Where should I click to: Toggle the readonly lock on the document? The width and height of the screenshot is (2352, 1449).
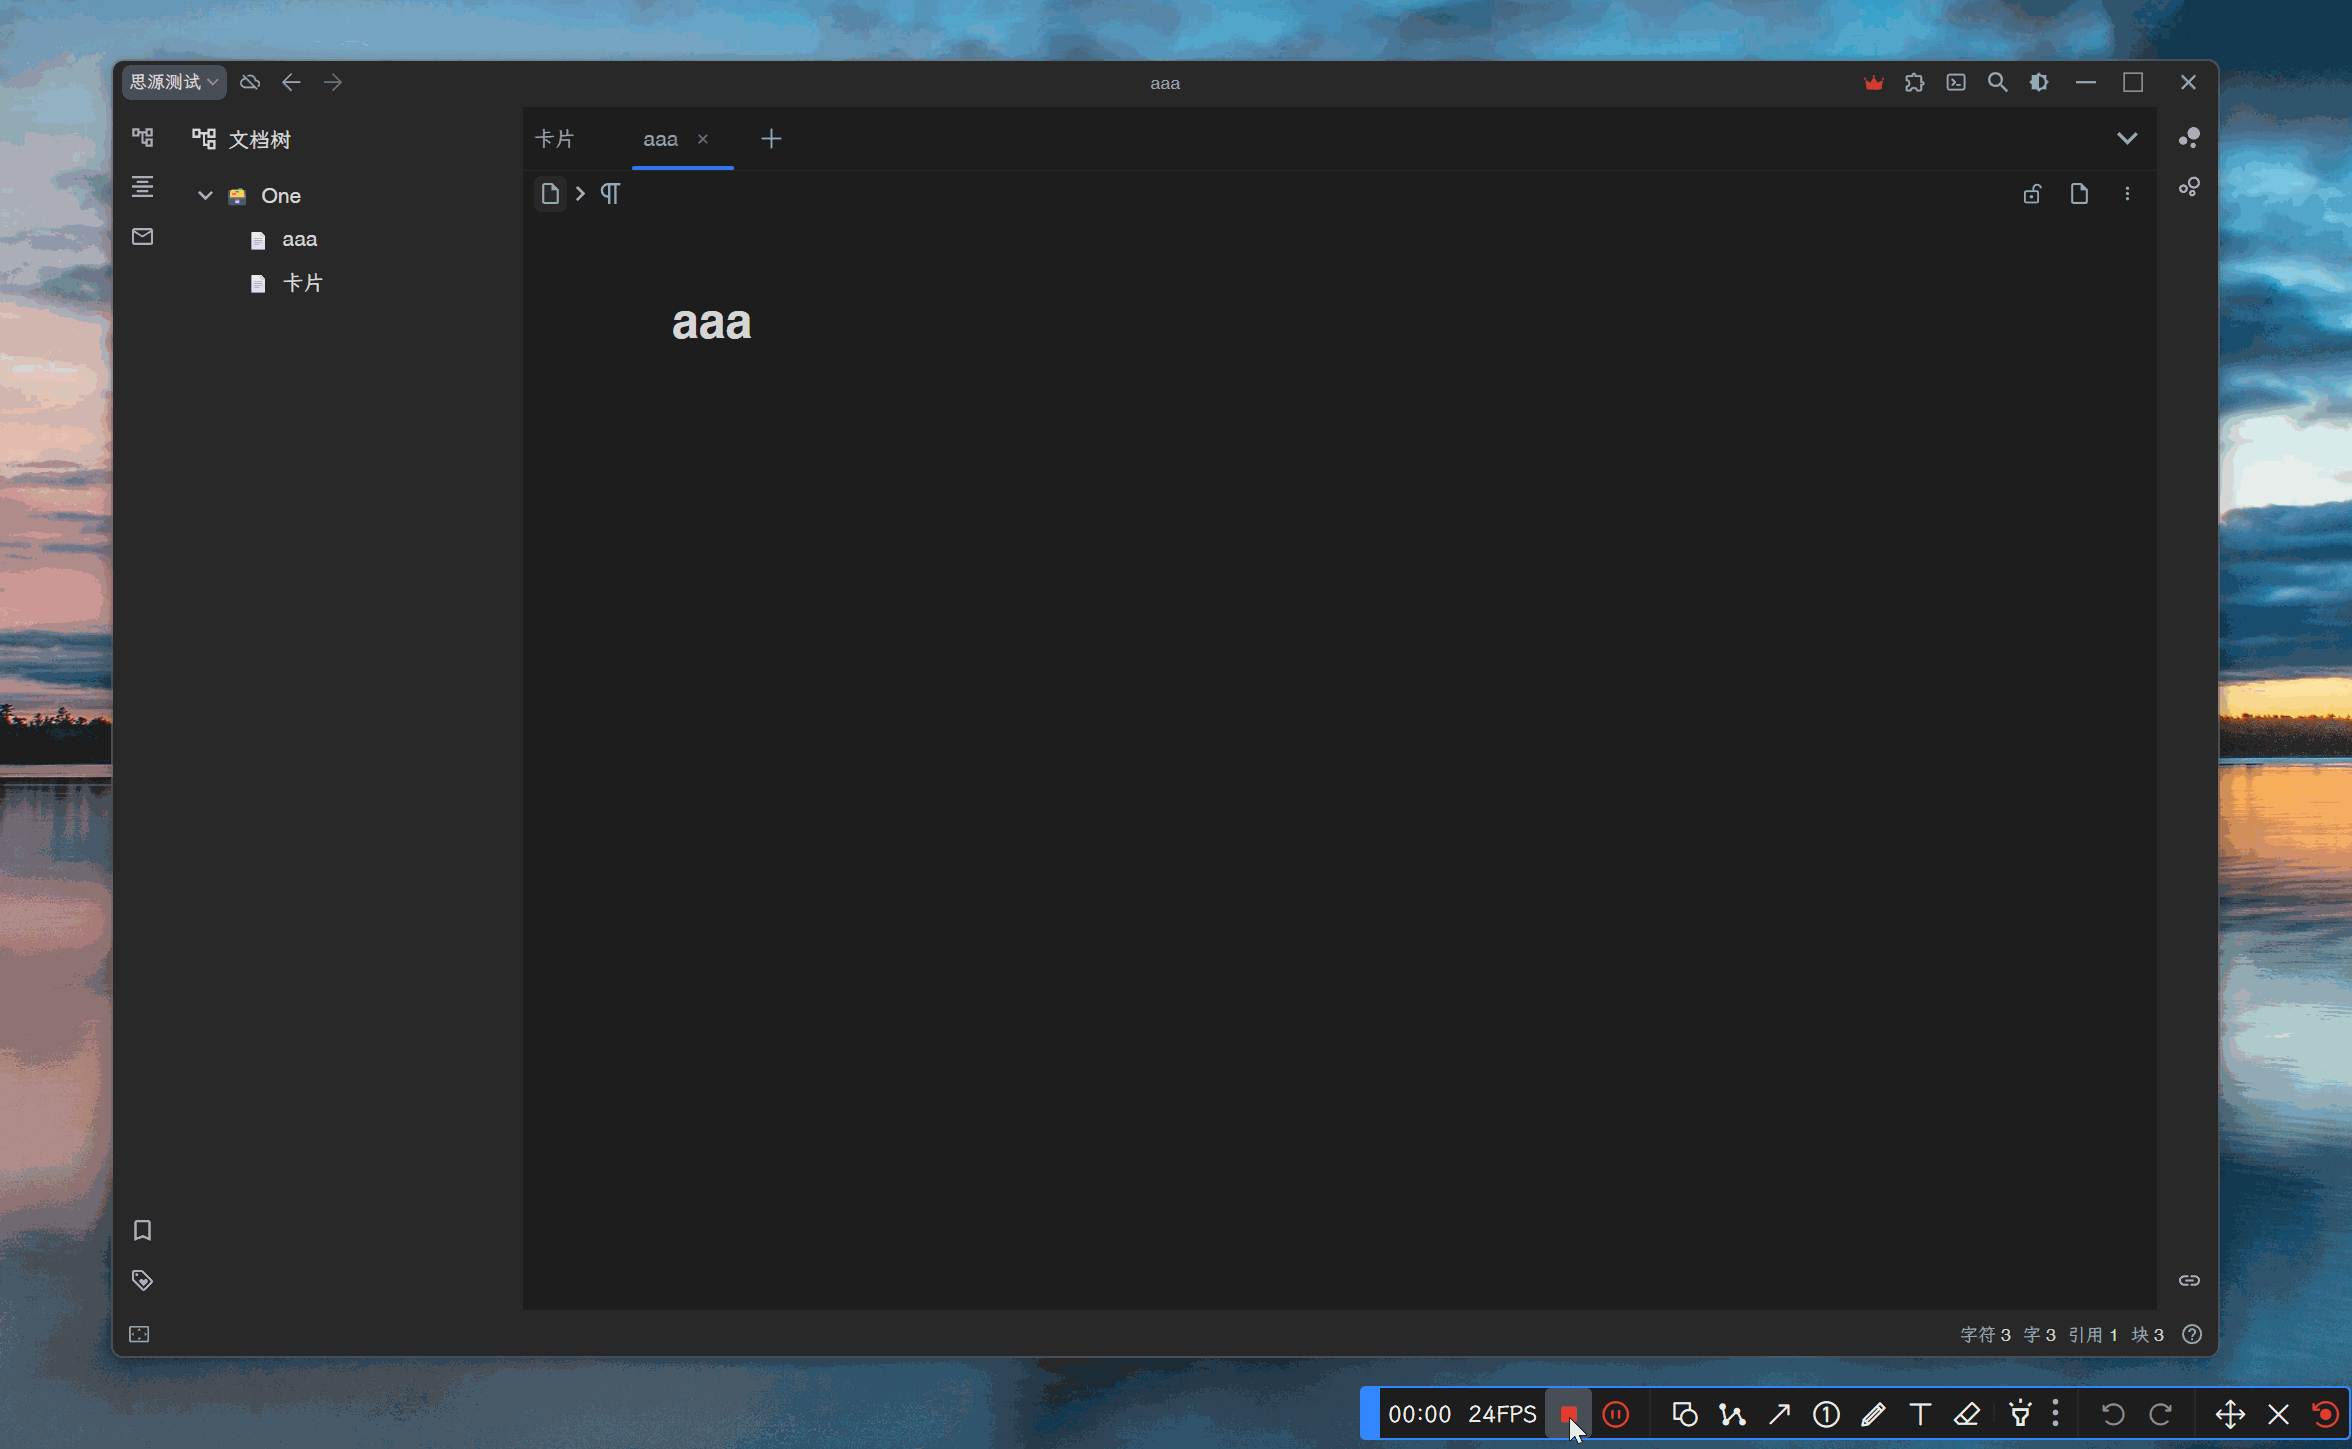[x=2032, y=193]
